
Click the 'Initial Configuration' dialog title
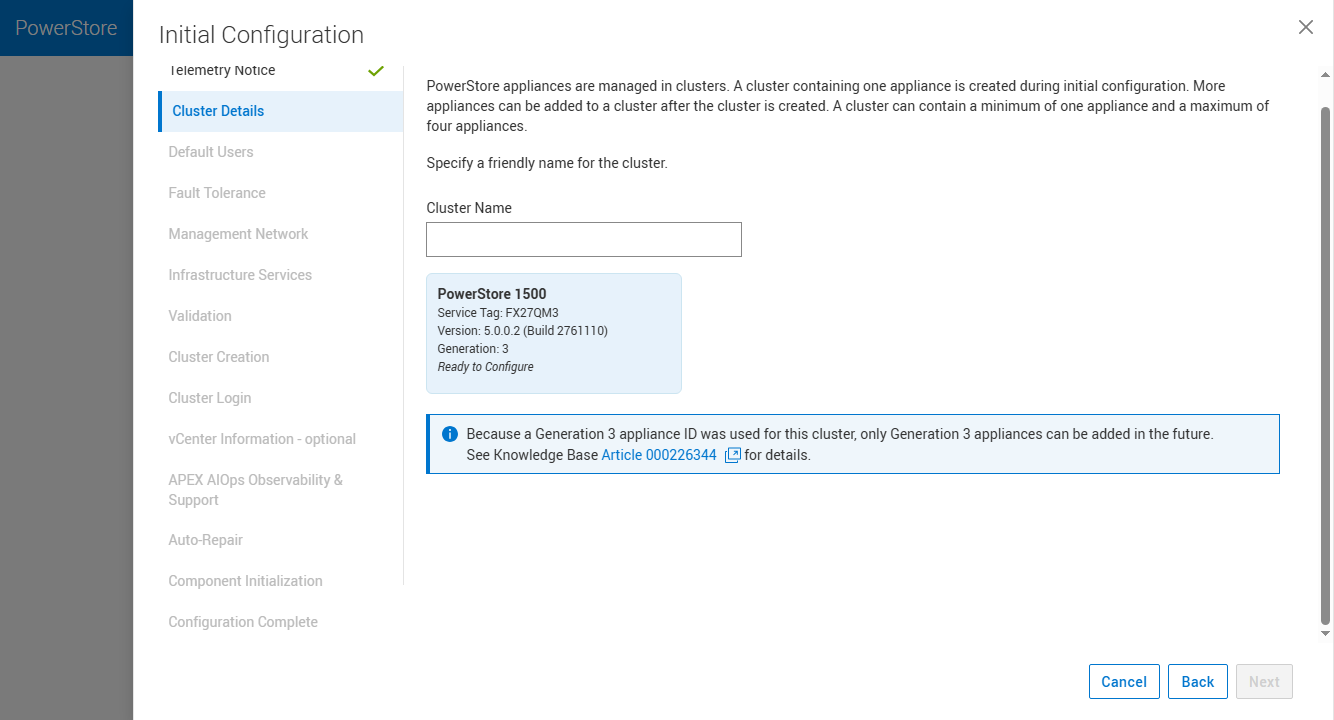[x=261, y=35]
